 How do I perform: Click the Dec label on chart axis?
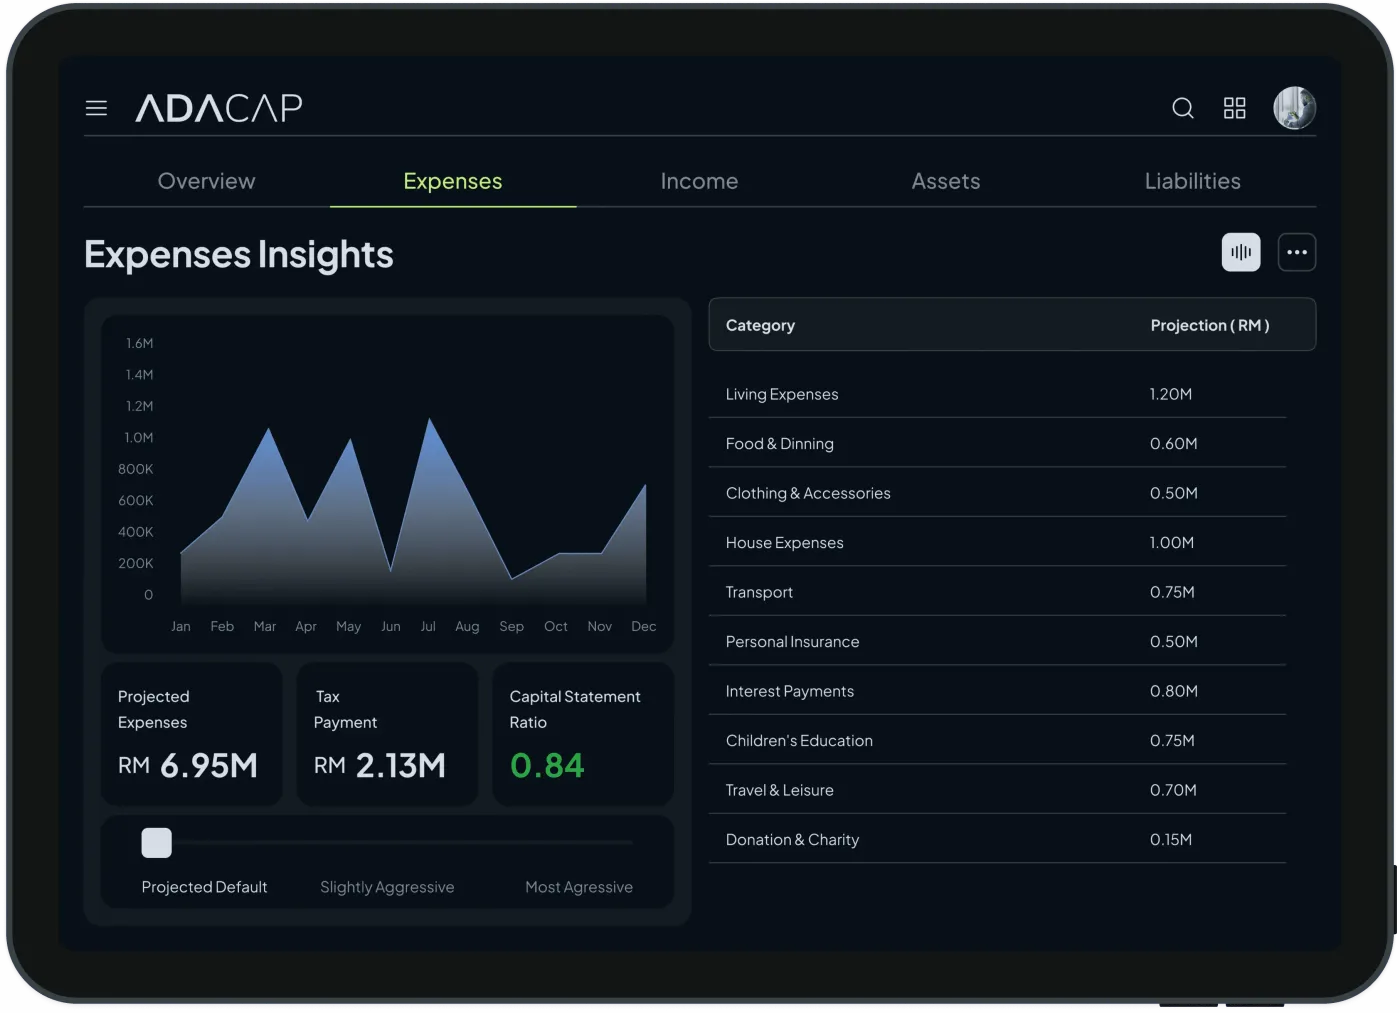[644, 626]
